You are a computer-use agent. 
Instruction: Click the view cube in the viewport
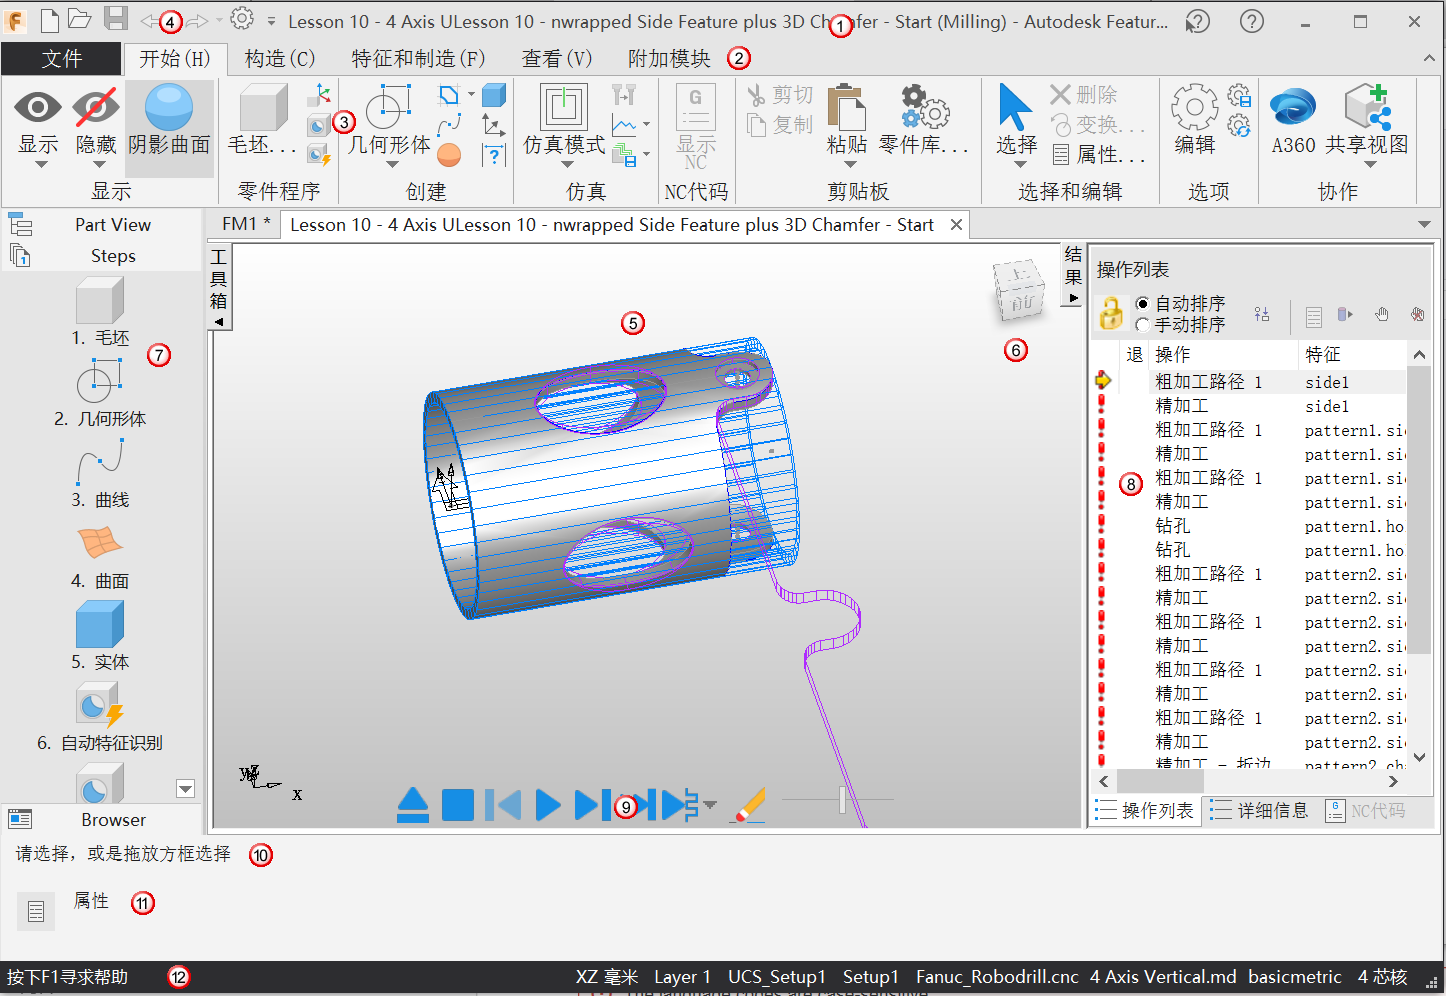[x=1018, y=292]
